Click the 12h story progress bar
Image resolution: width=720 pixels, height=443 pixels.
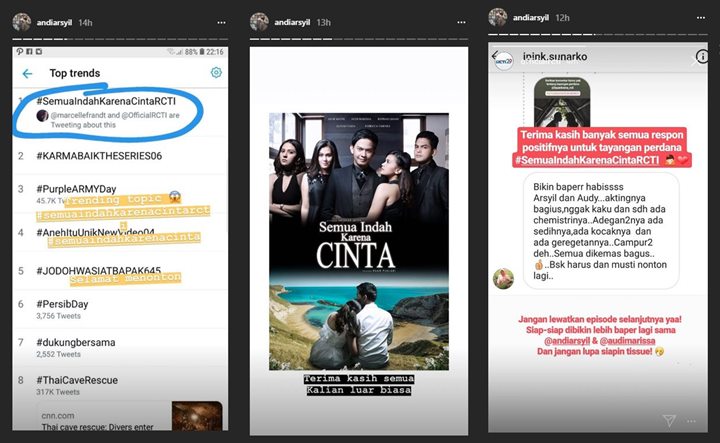(x=598, y=34)
